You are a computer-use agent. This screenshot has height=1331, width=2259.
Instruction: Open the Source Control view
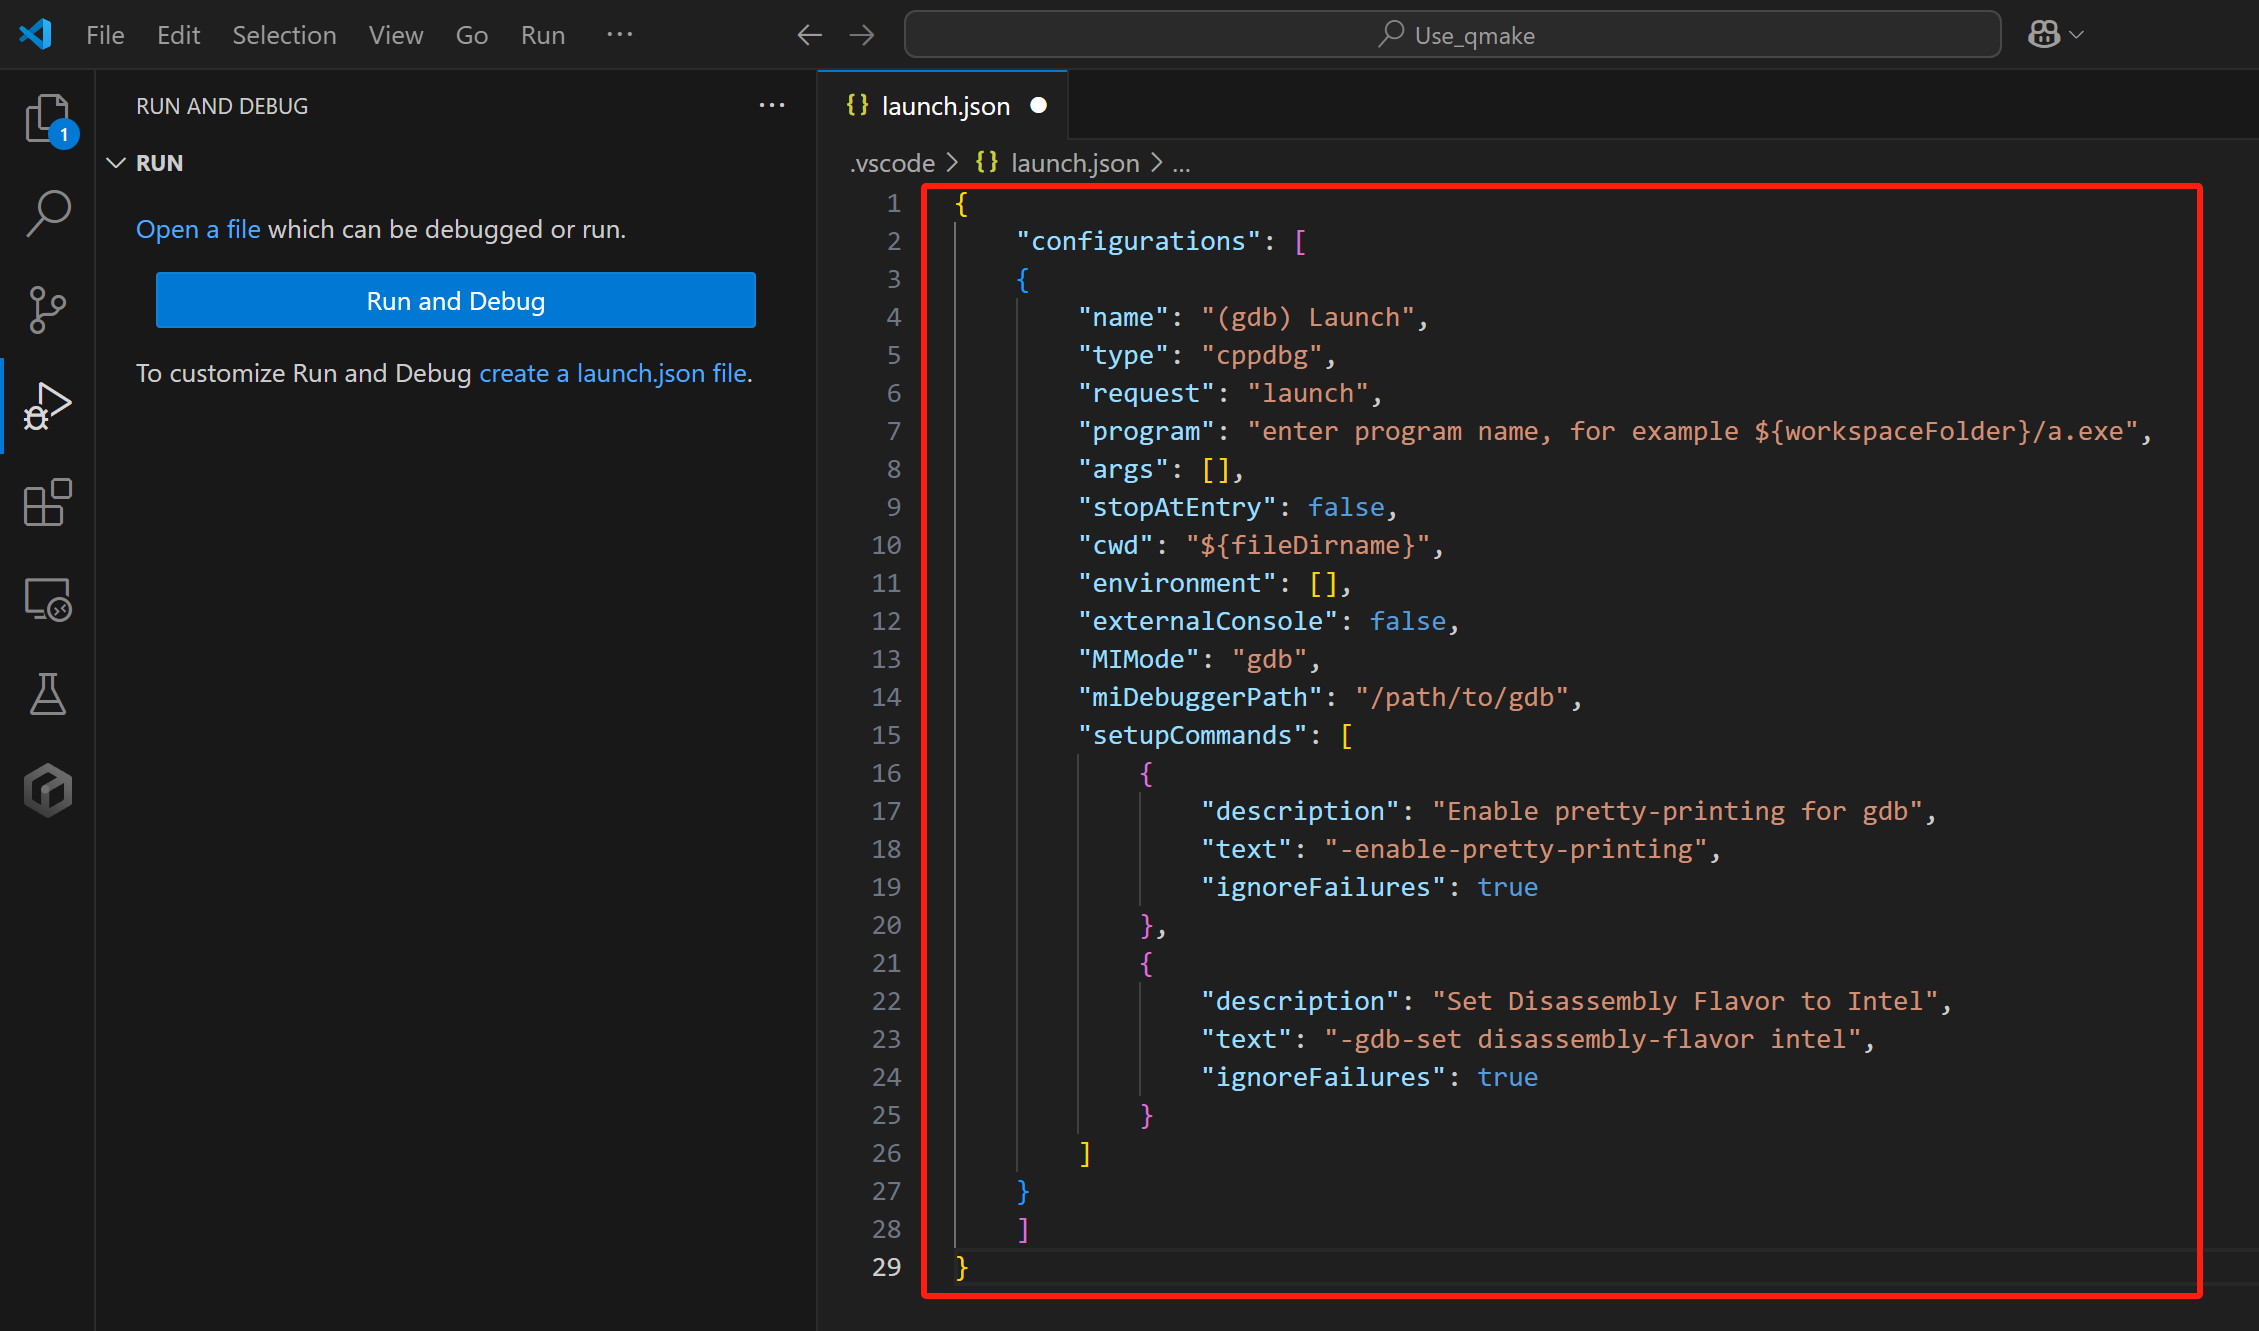(47, 310)
